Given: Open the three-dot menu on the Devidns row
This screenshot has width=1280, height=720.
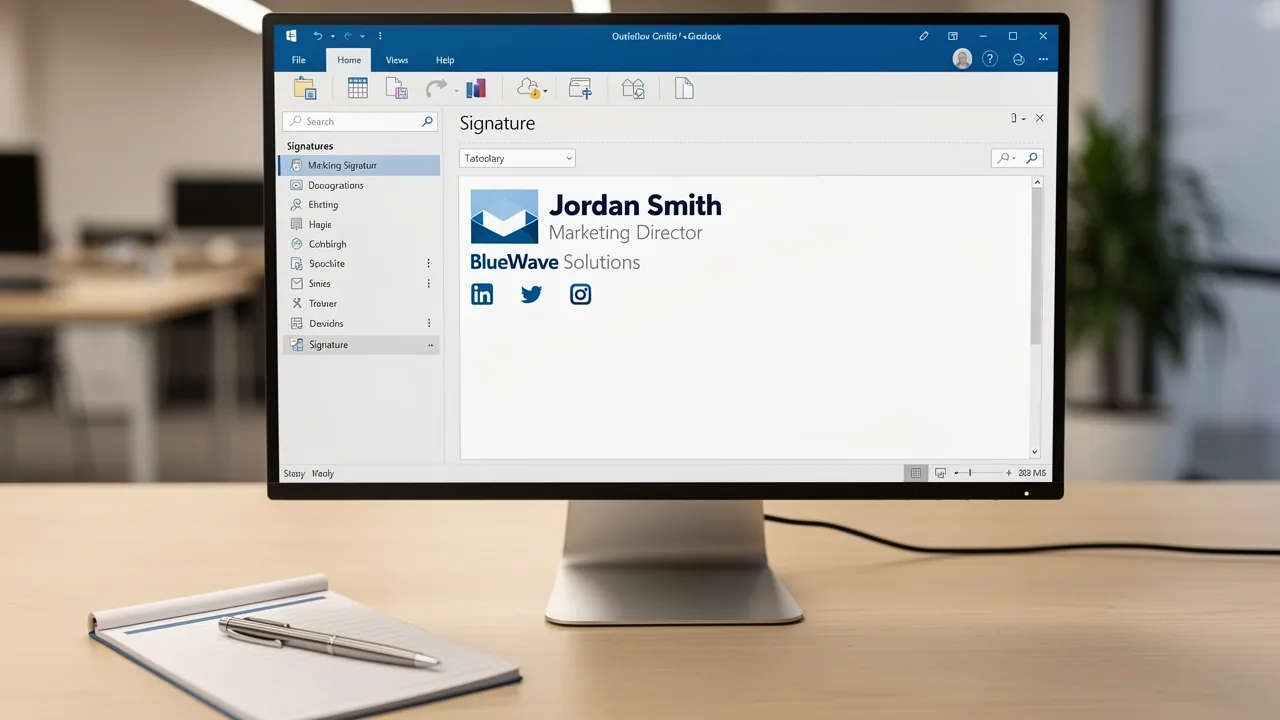Looking at the screenshot, I should click(x=429, y=323).
